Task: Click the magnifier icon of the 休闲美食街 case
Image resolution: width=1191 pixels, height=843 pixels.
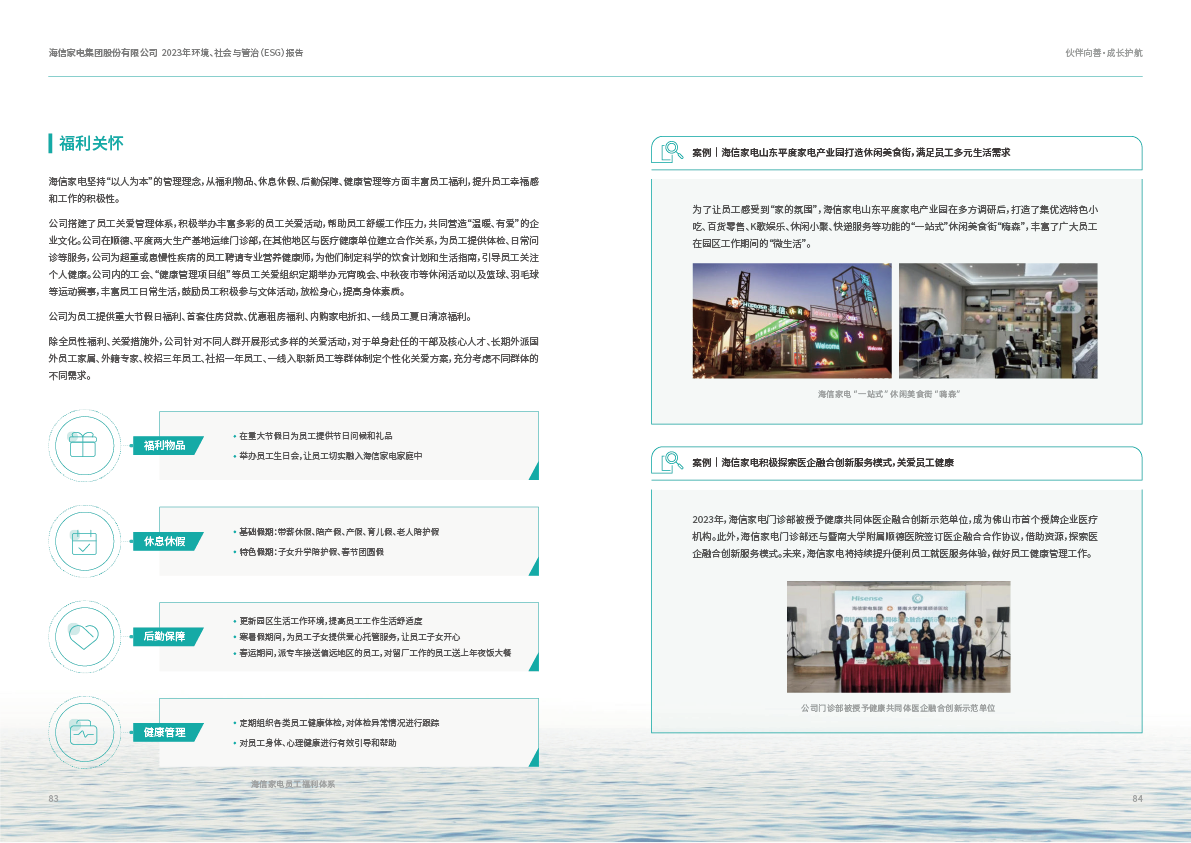Action: [668, 152]
